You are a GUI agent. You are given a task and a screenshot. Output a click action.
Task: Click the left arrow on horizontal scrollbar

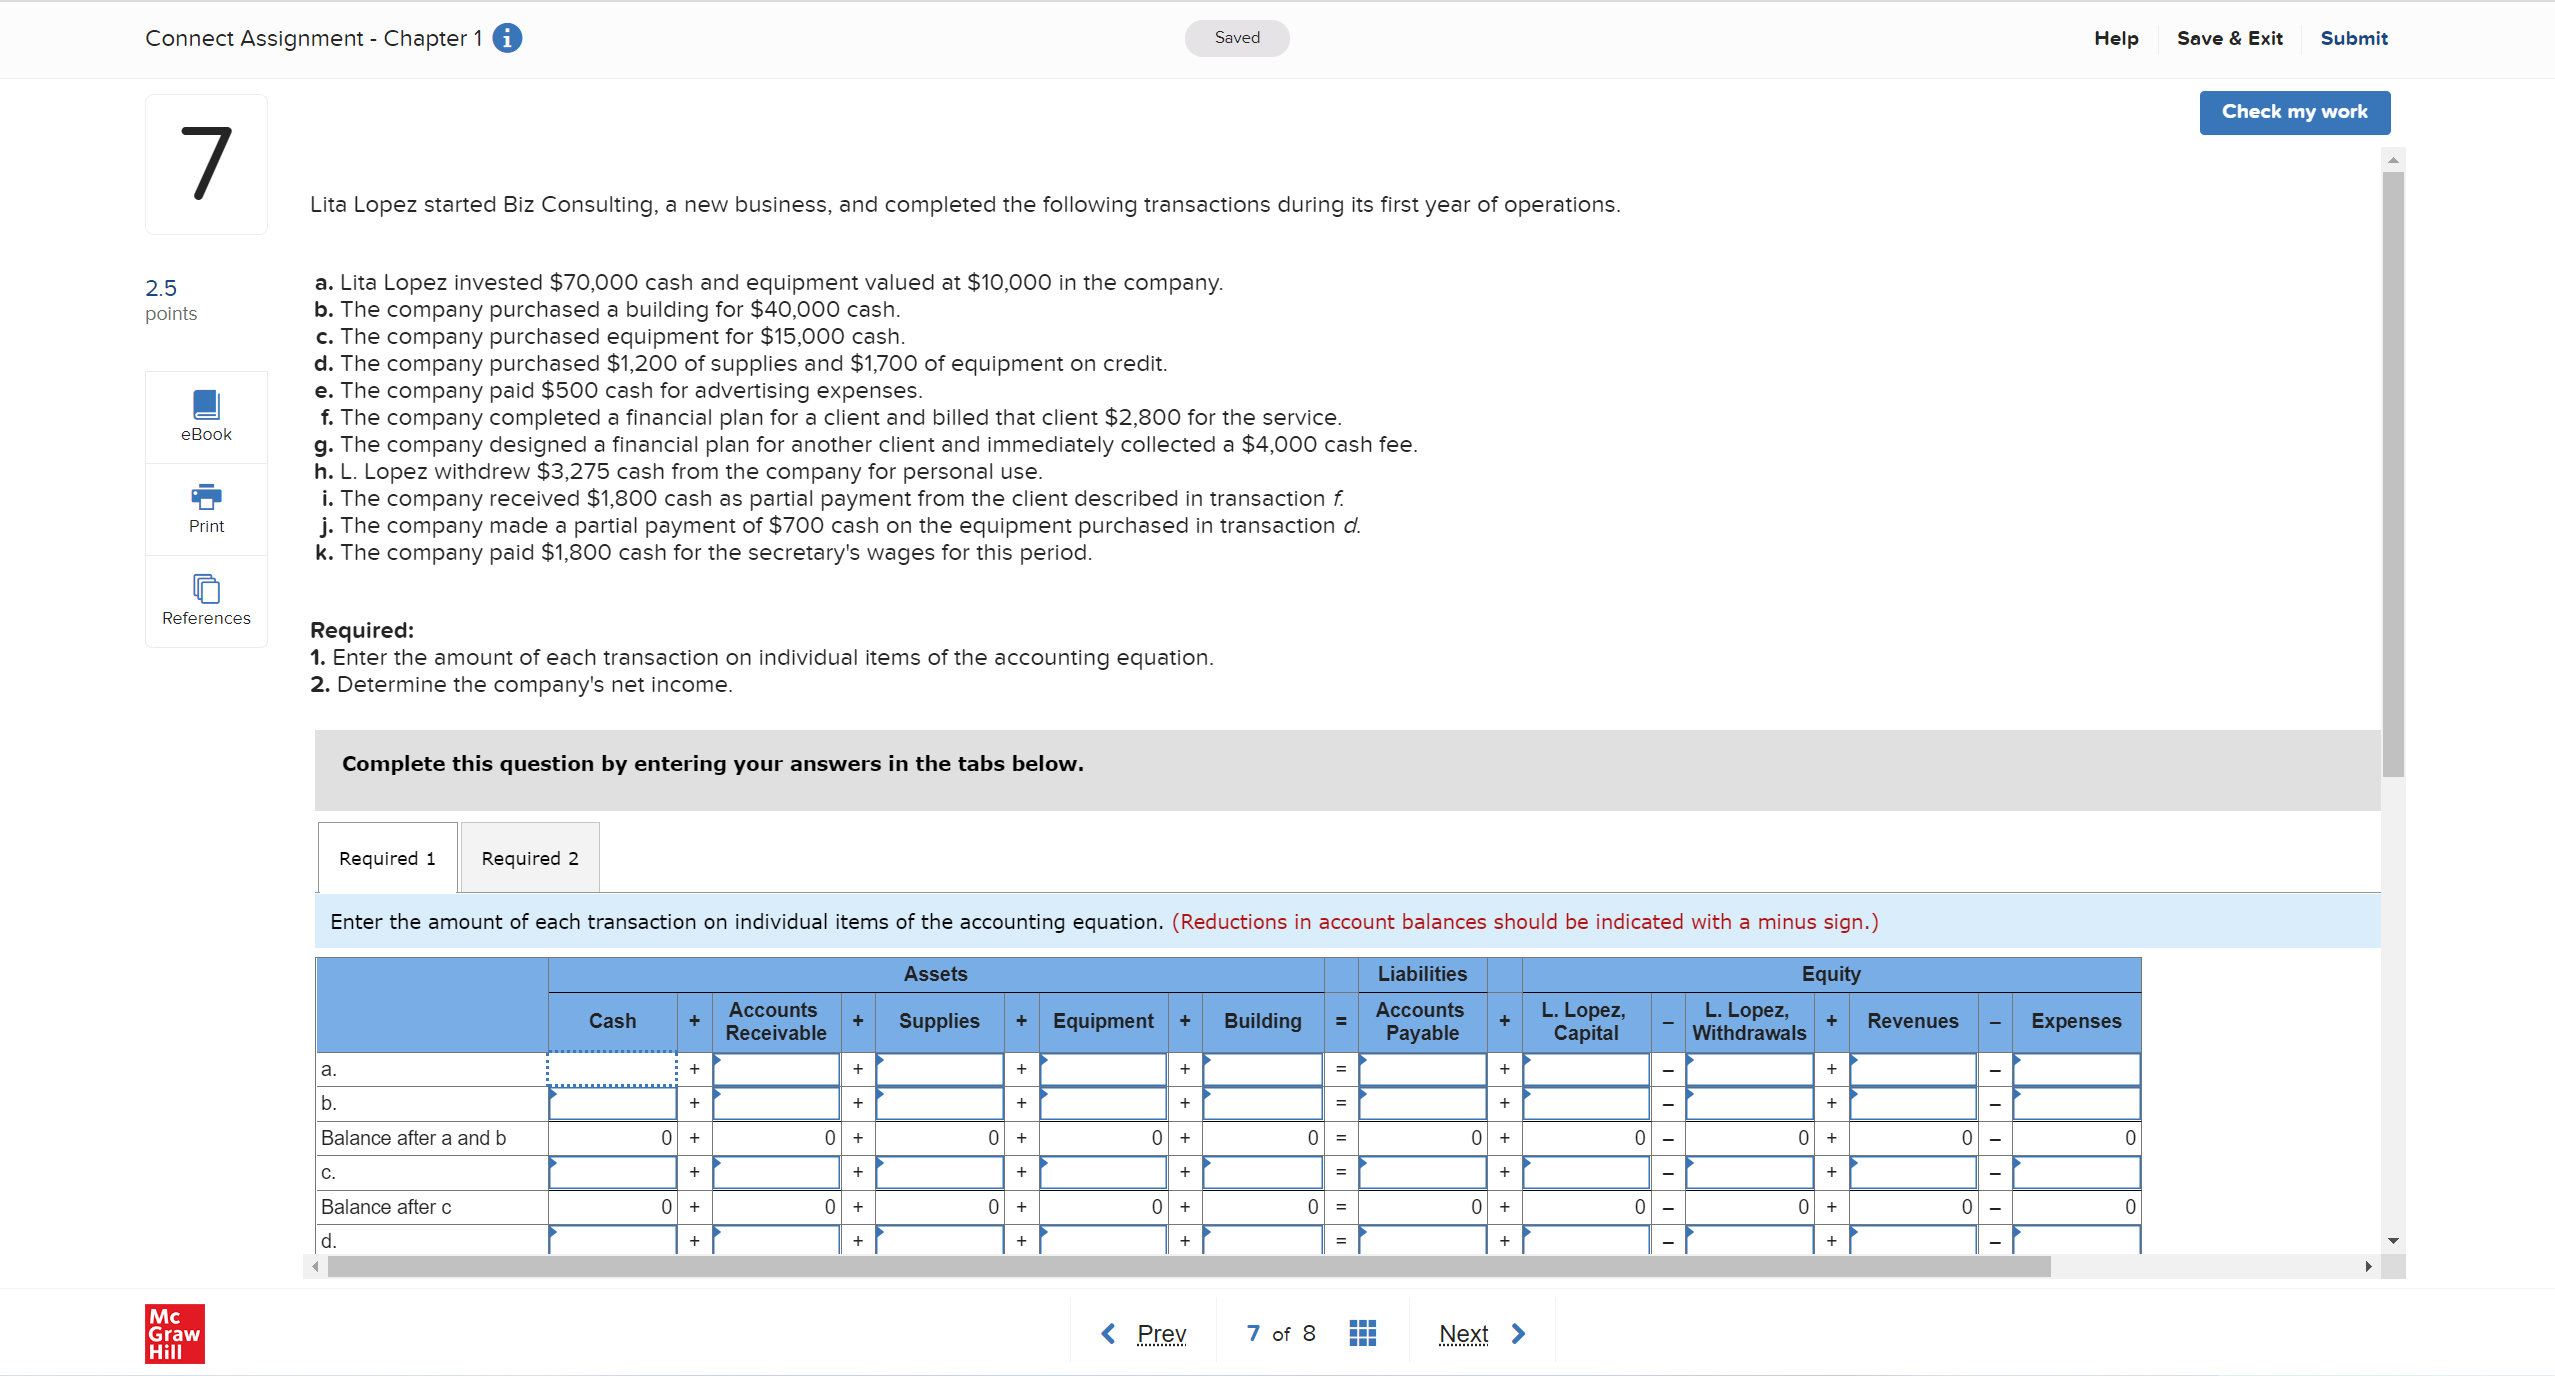point(317,1267)
